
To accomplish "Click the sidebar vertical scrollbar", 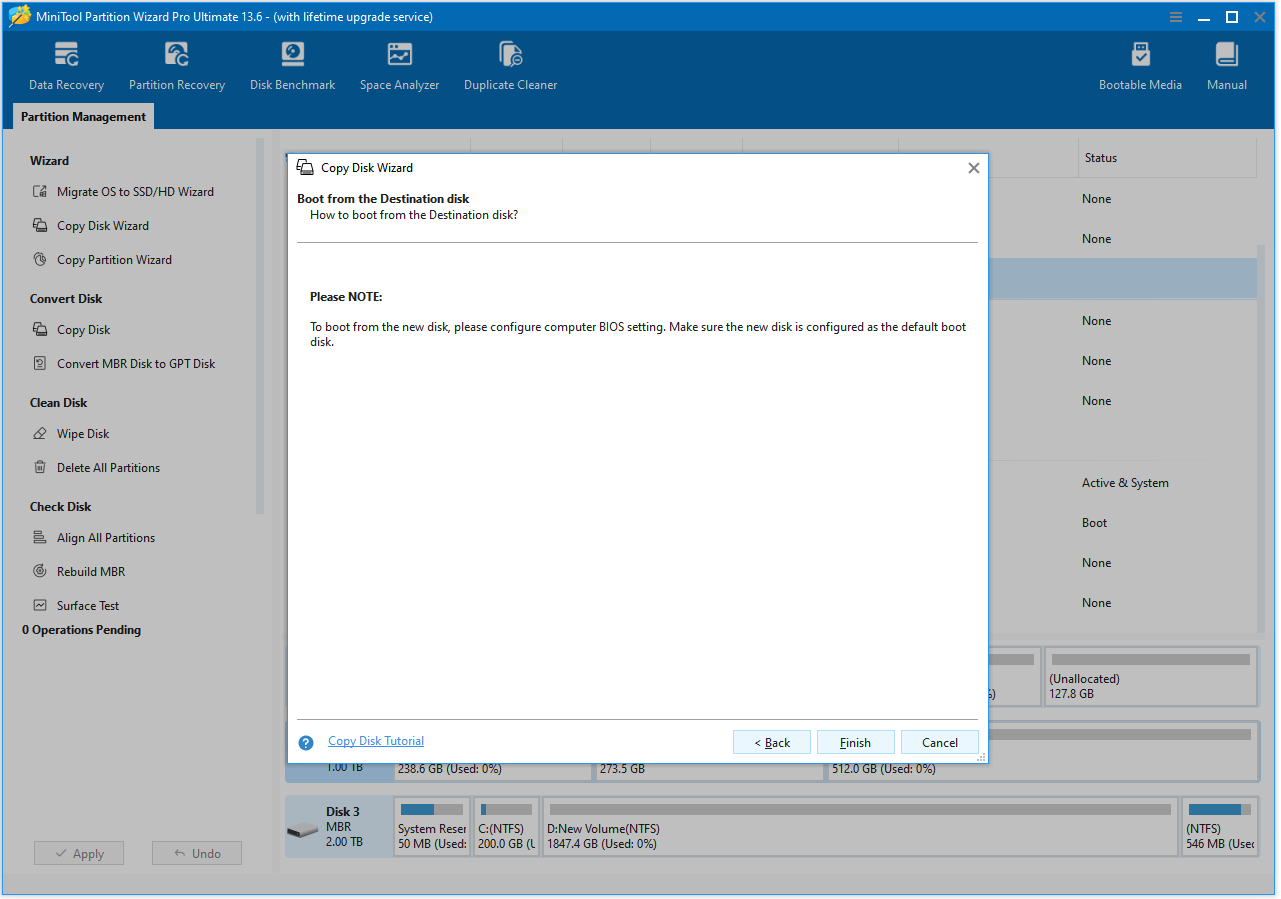I will tap(260, 325).
